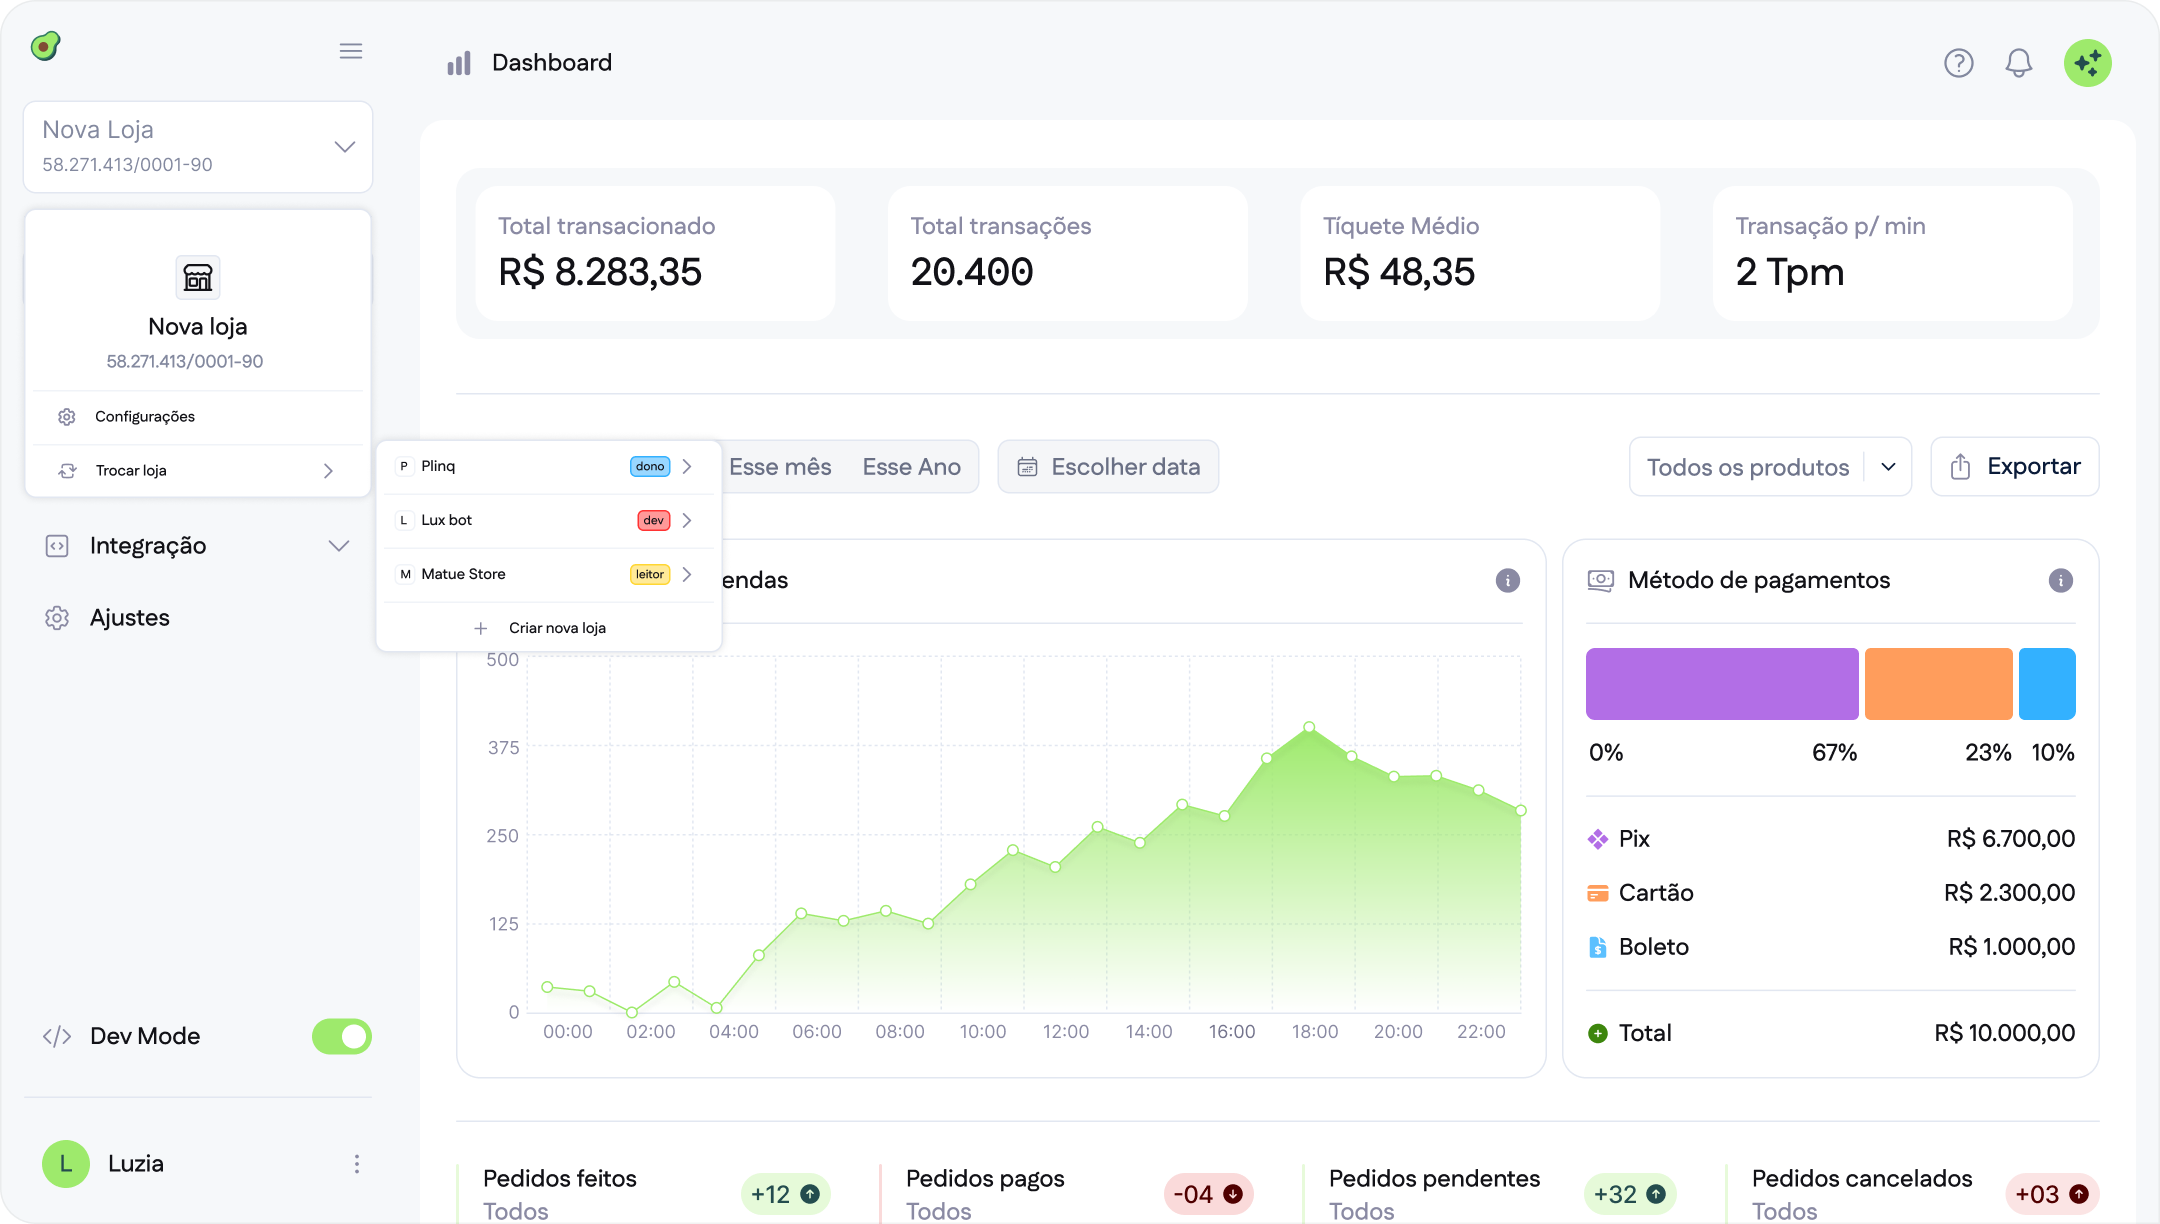The image size is (2160, 1224).
Task: Collapse the Integração section
Action: click(x=338, y=546)
